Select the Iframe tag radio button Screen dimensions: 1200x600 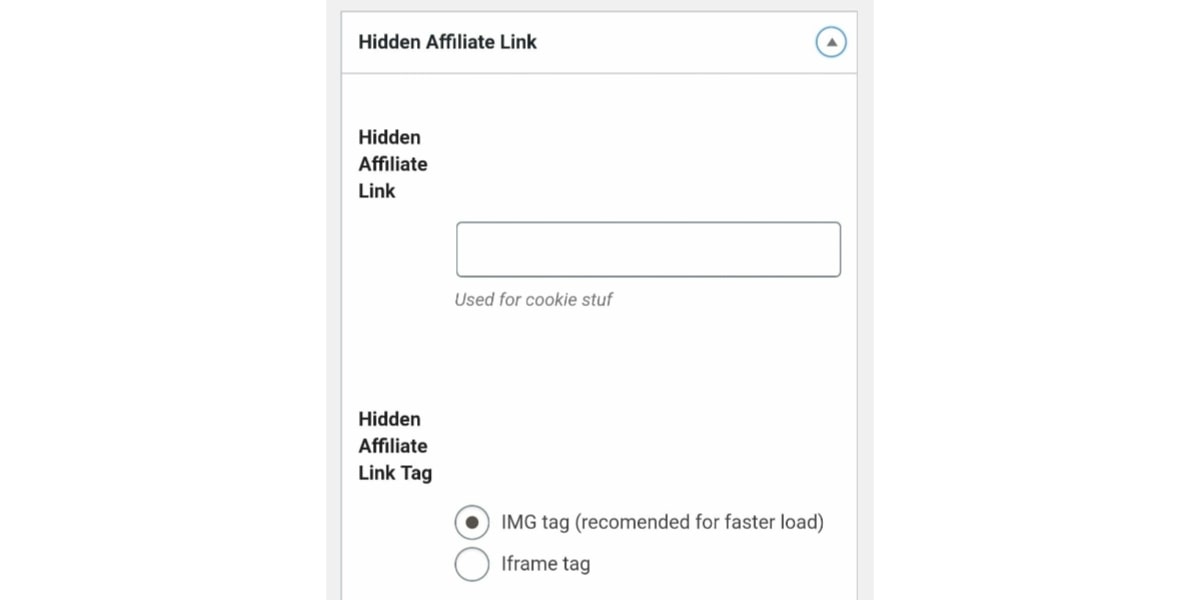(472, 564)
